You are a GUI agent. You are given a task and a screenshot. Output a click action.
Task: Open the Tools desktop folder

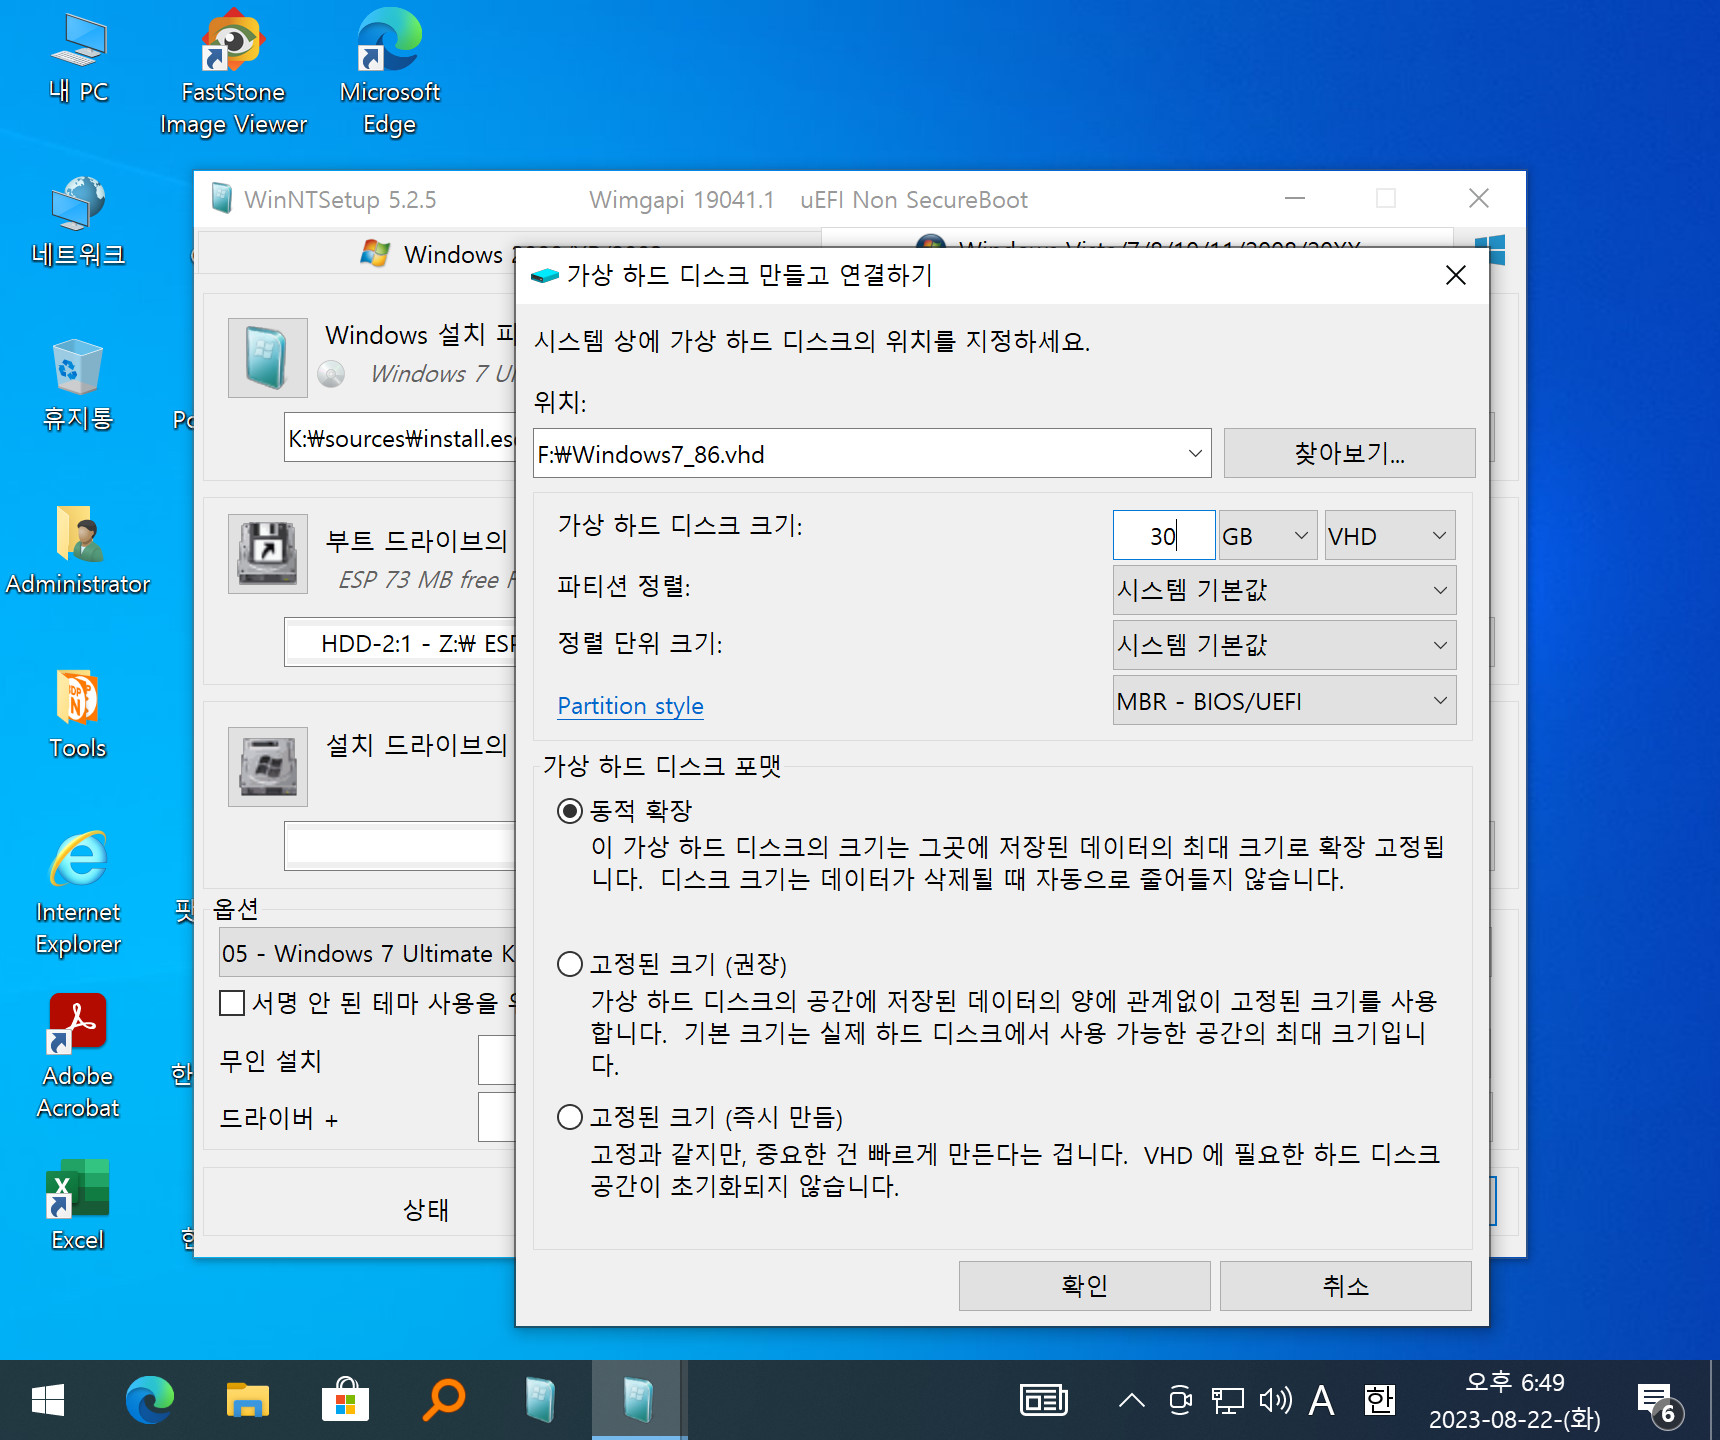[78, 714]
